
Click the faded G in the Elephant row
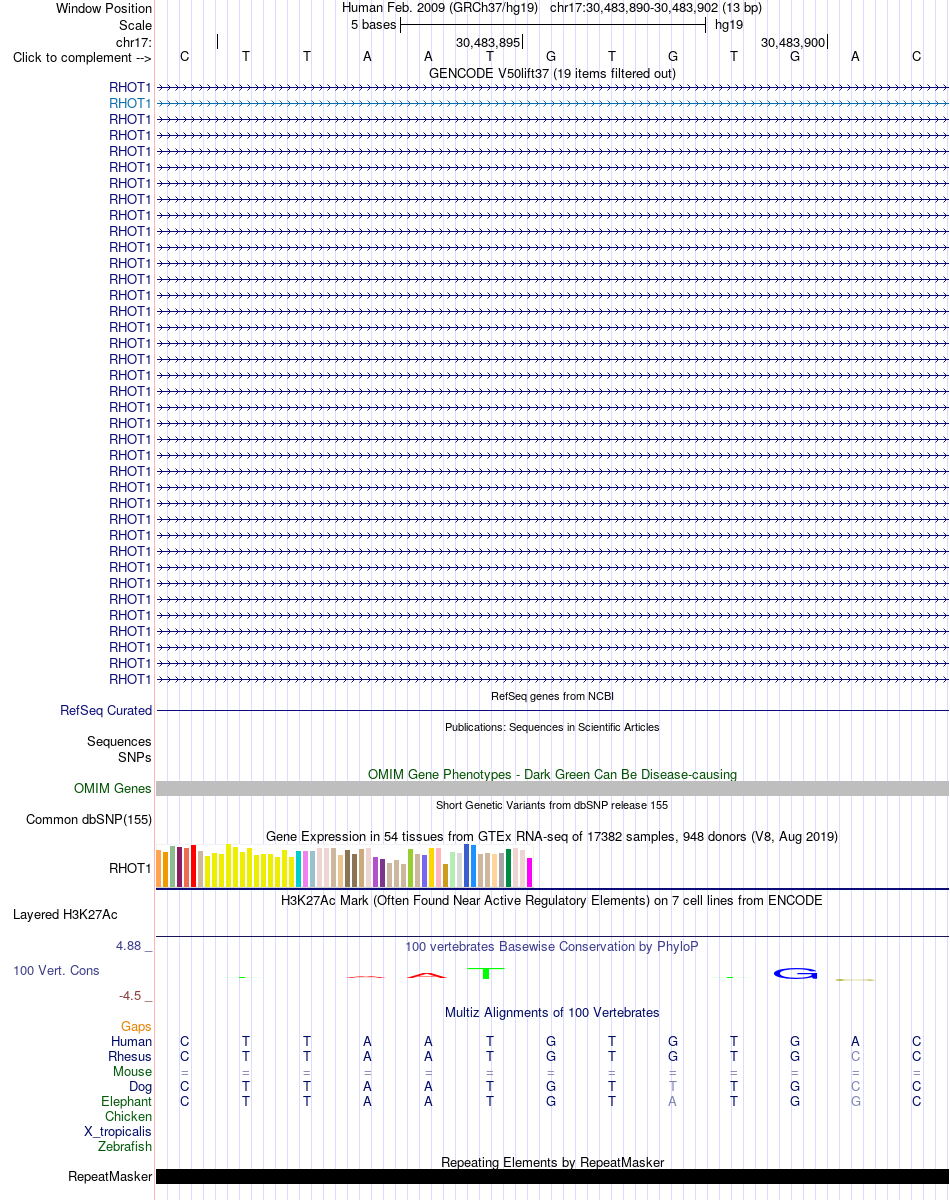pos(855,1101)
